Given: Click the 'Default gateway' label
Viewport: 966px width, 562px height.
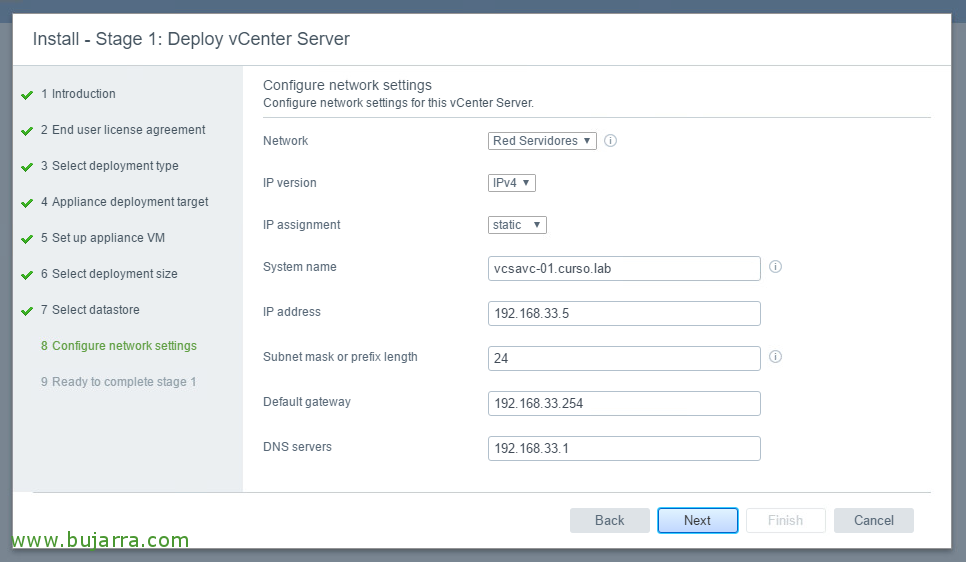Looking at the screenshot, I should pyautogui.click(x=307, y=402).
